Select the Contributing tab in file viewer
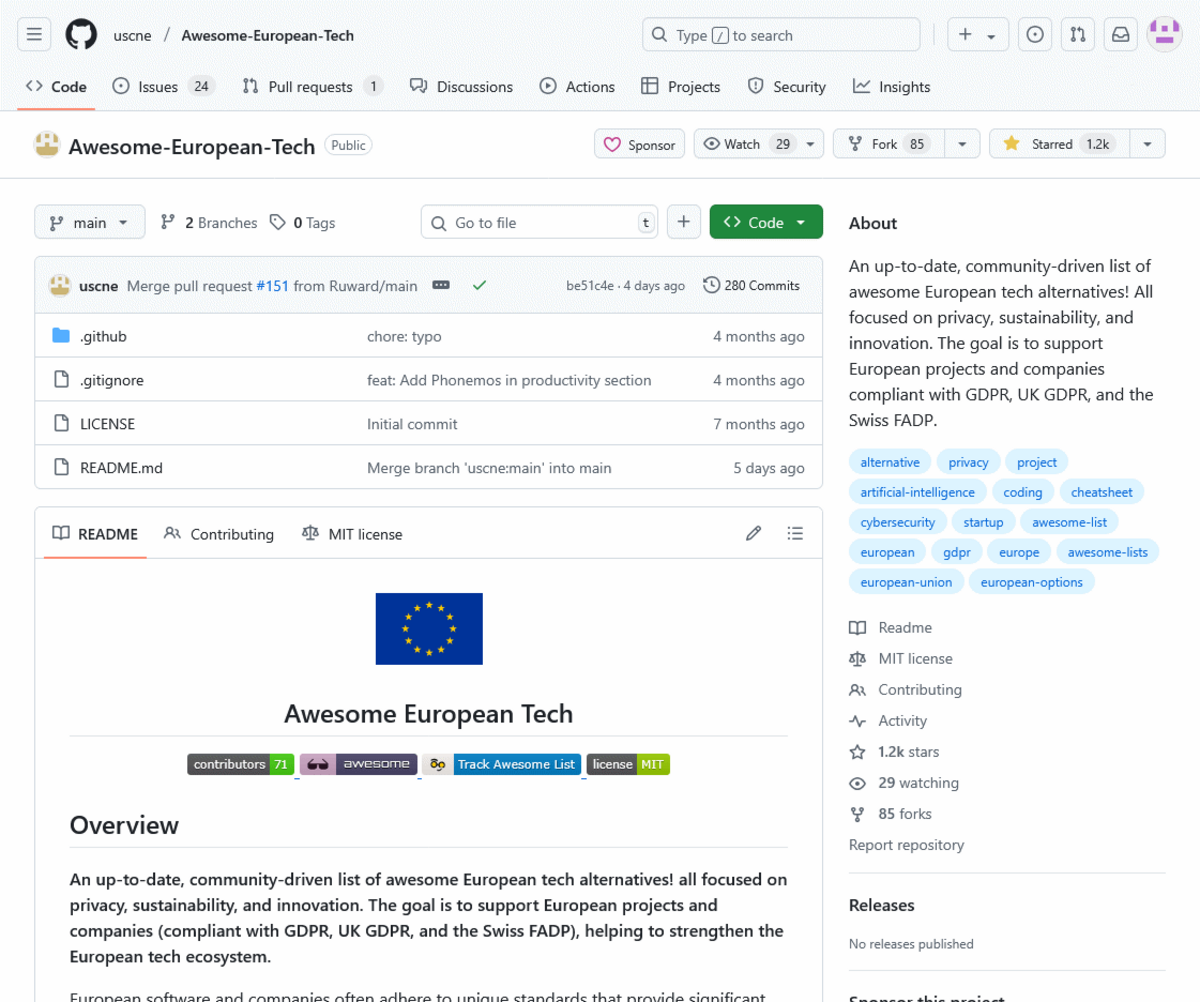The image size is (1200, 1002). 219,534
